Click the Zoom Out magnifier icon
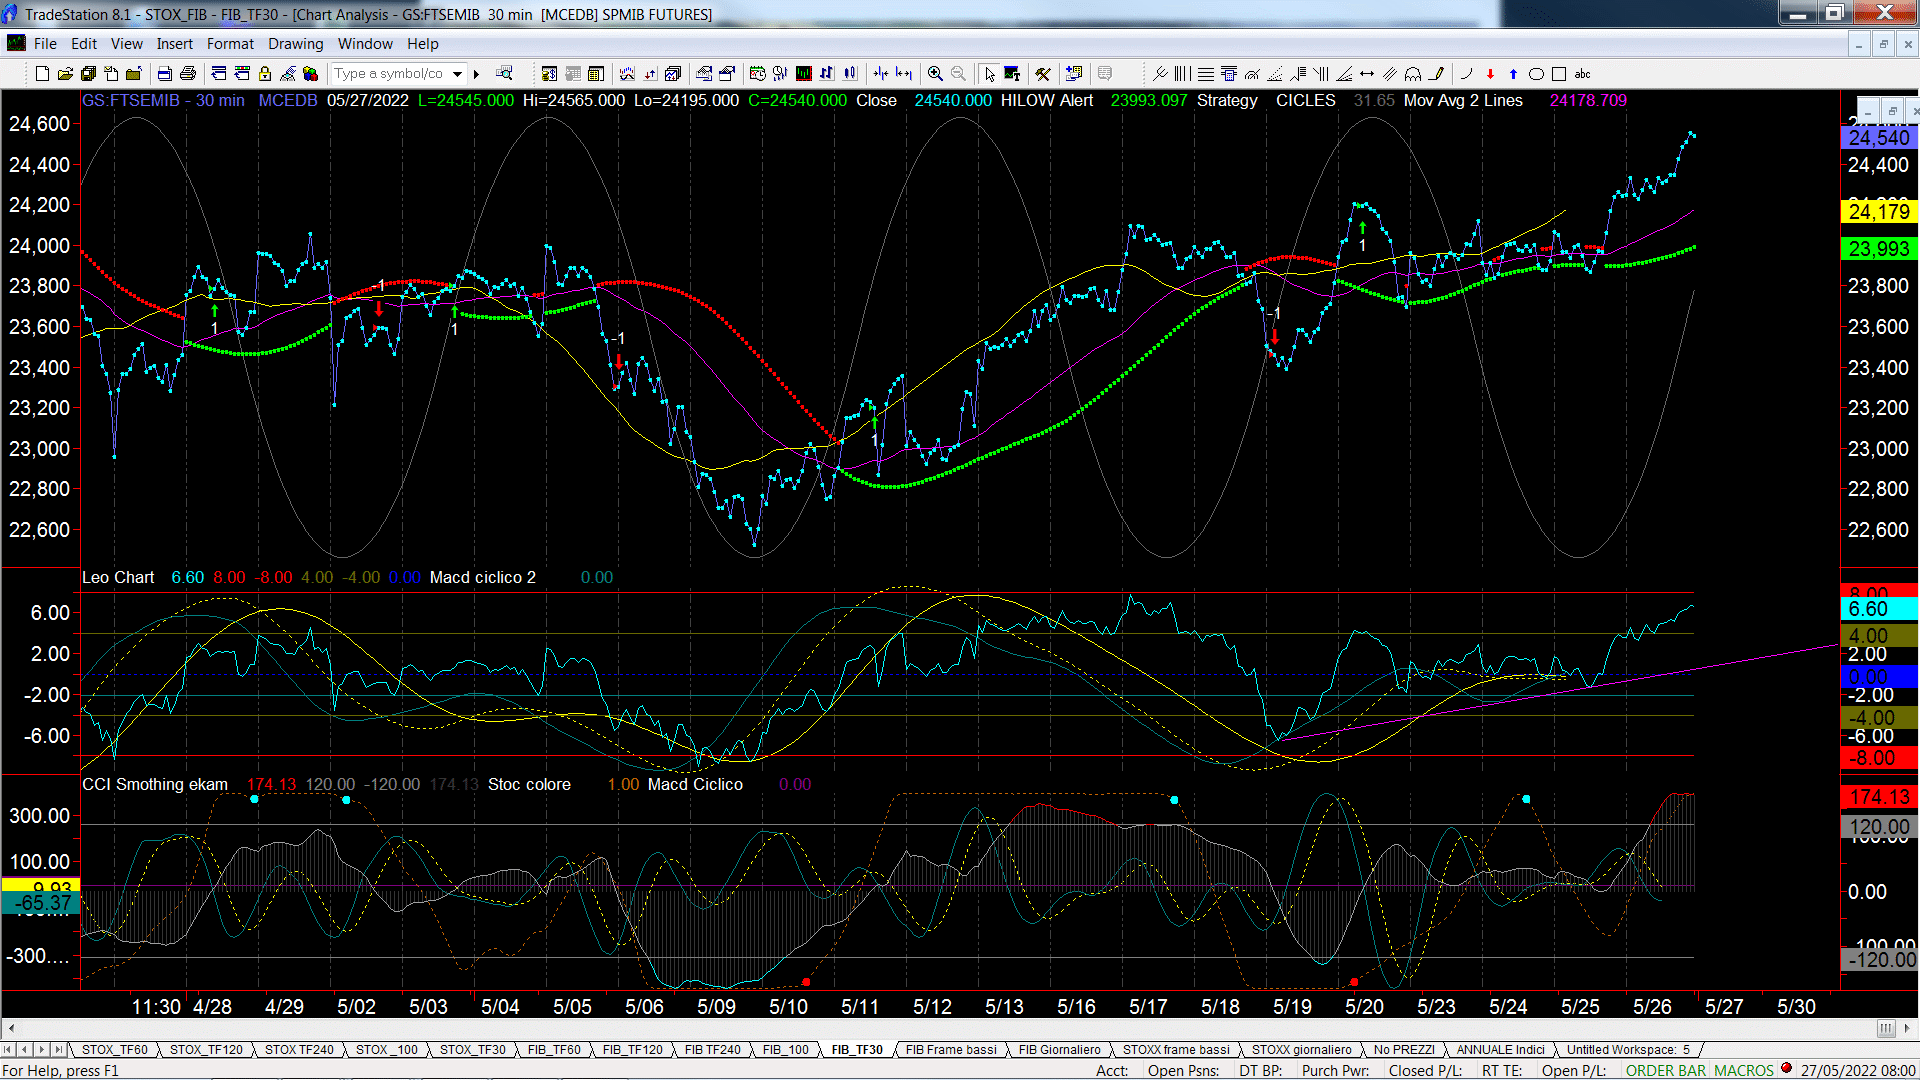Screen dimensions: 1920x1080 click(958, 74)
